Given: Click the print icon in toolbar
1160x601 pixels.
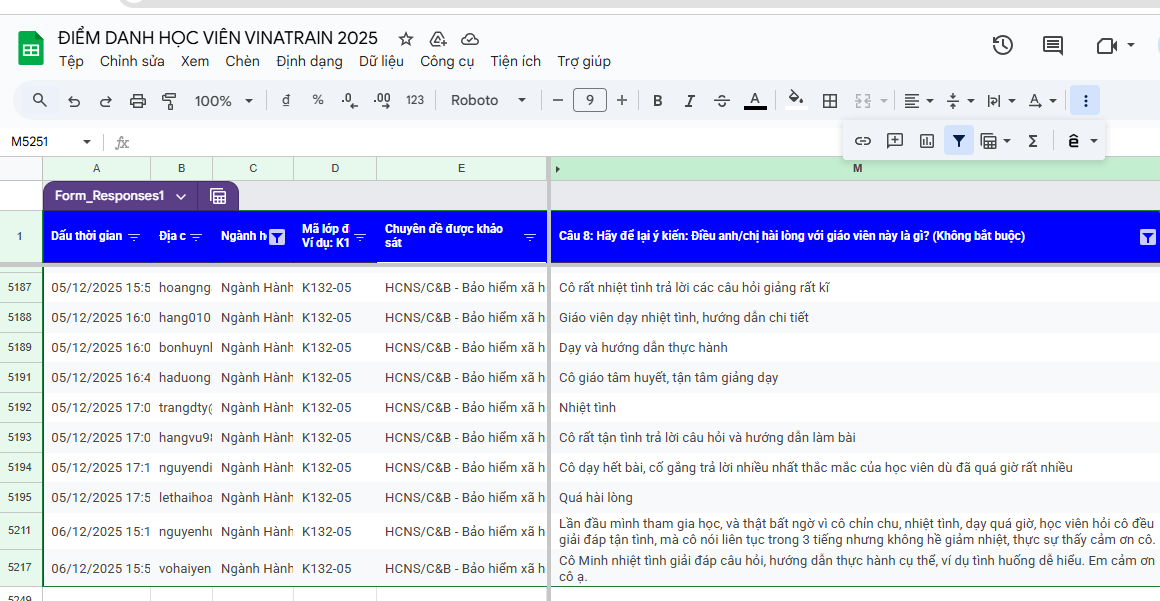Looking at the screenshot, I should click(x=138, y=100).
